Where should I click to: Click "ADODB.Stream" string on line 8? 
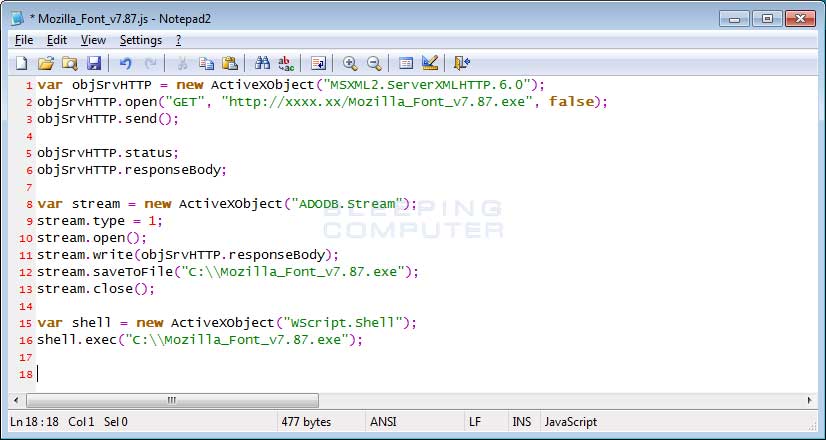[347, 204]
